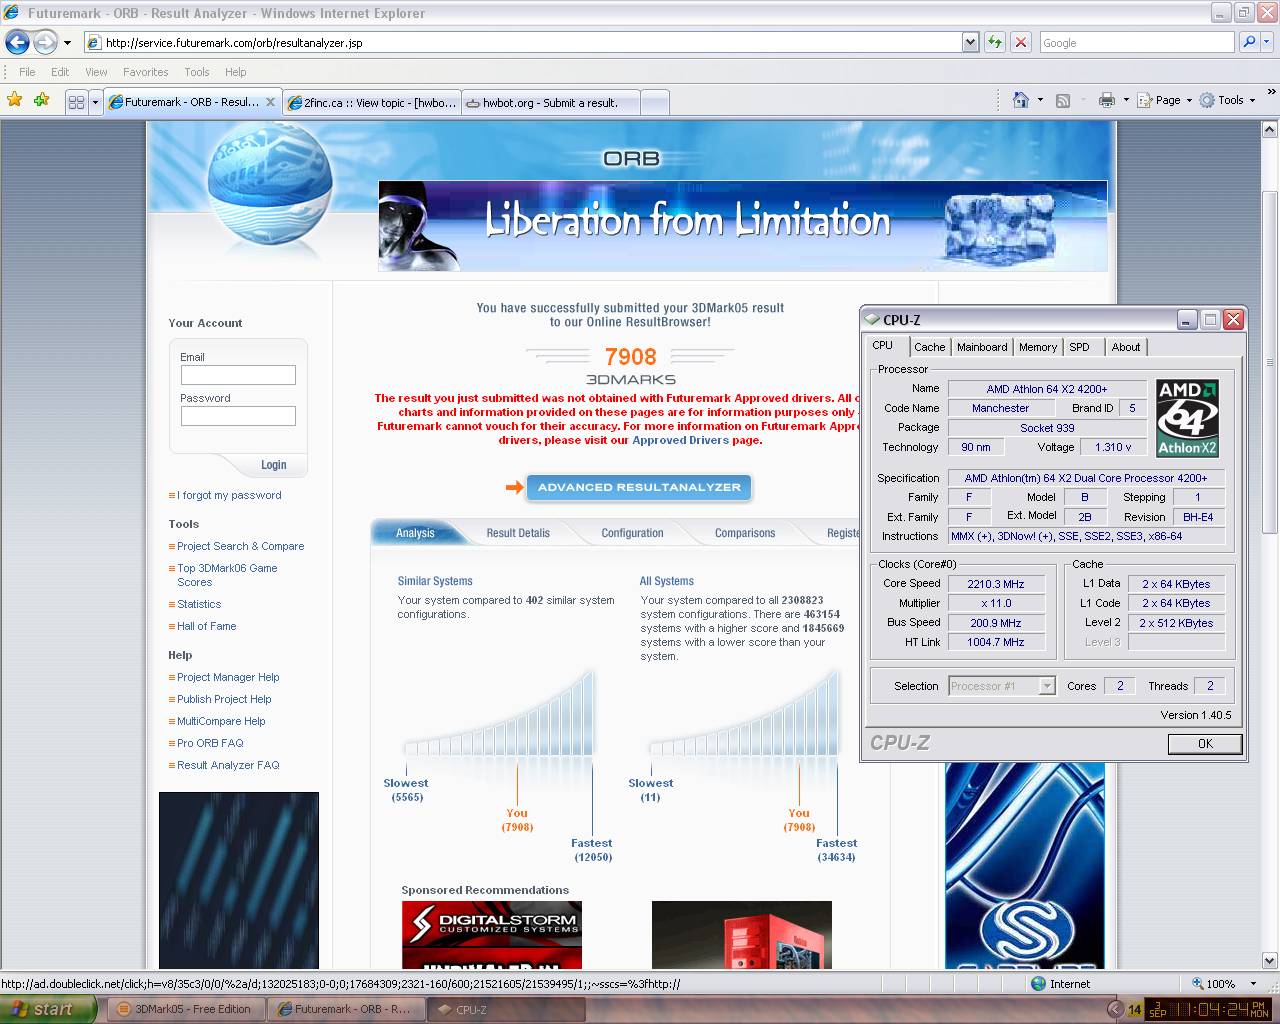This screenshot has height=1024, width=1280.
Task: Open Publish Project Help link
Action: coord(224,699)
